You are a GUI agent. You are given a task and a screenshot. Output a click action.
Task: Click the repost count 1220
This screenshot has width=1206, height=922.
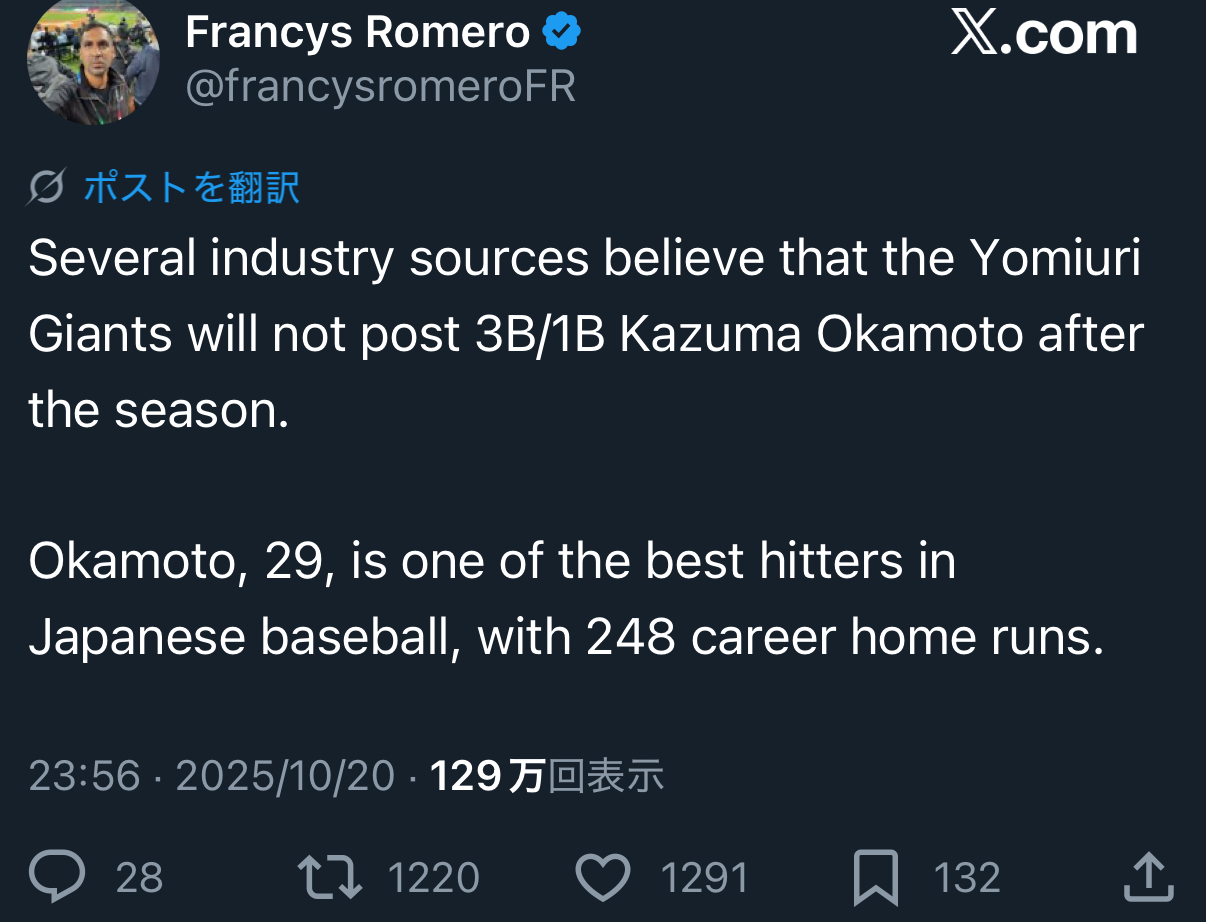tap(433, 878)
